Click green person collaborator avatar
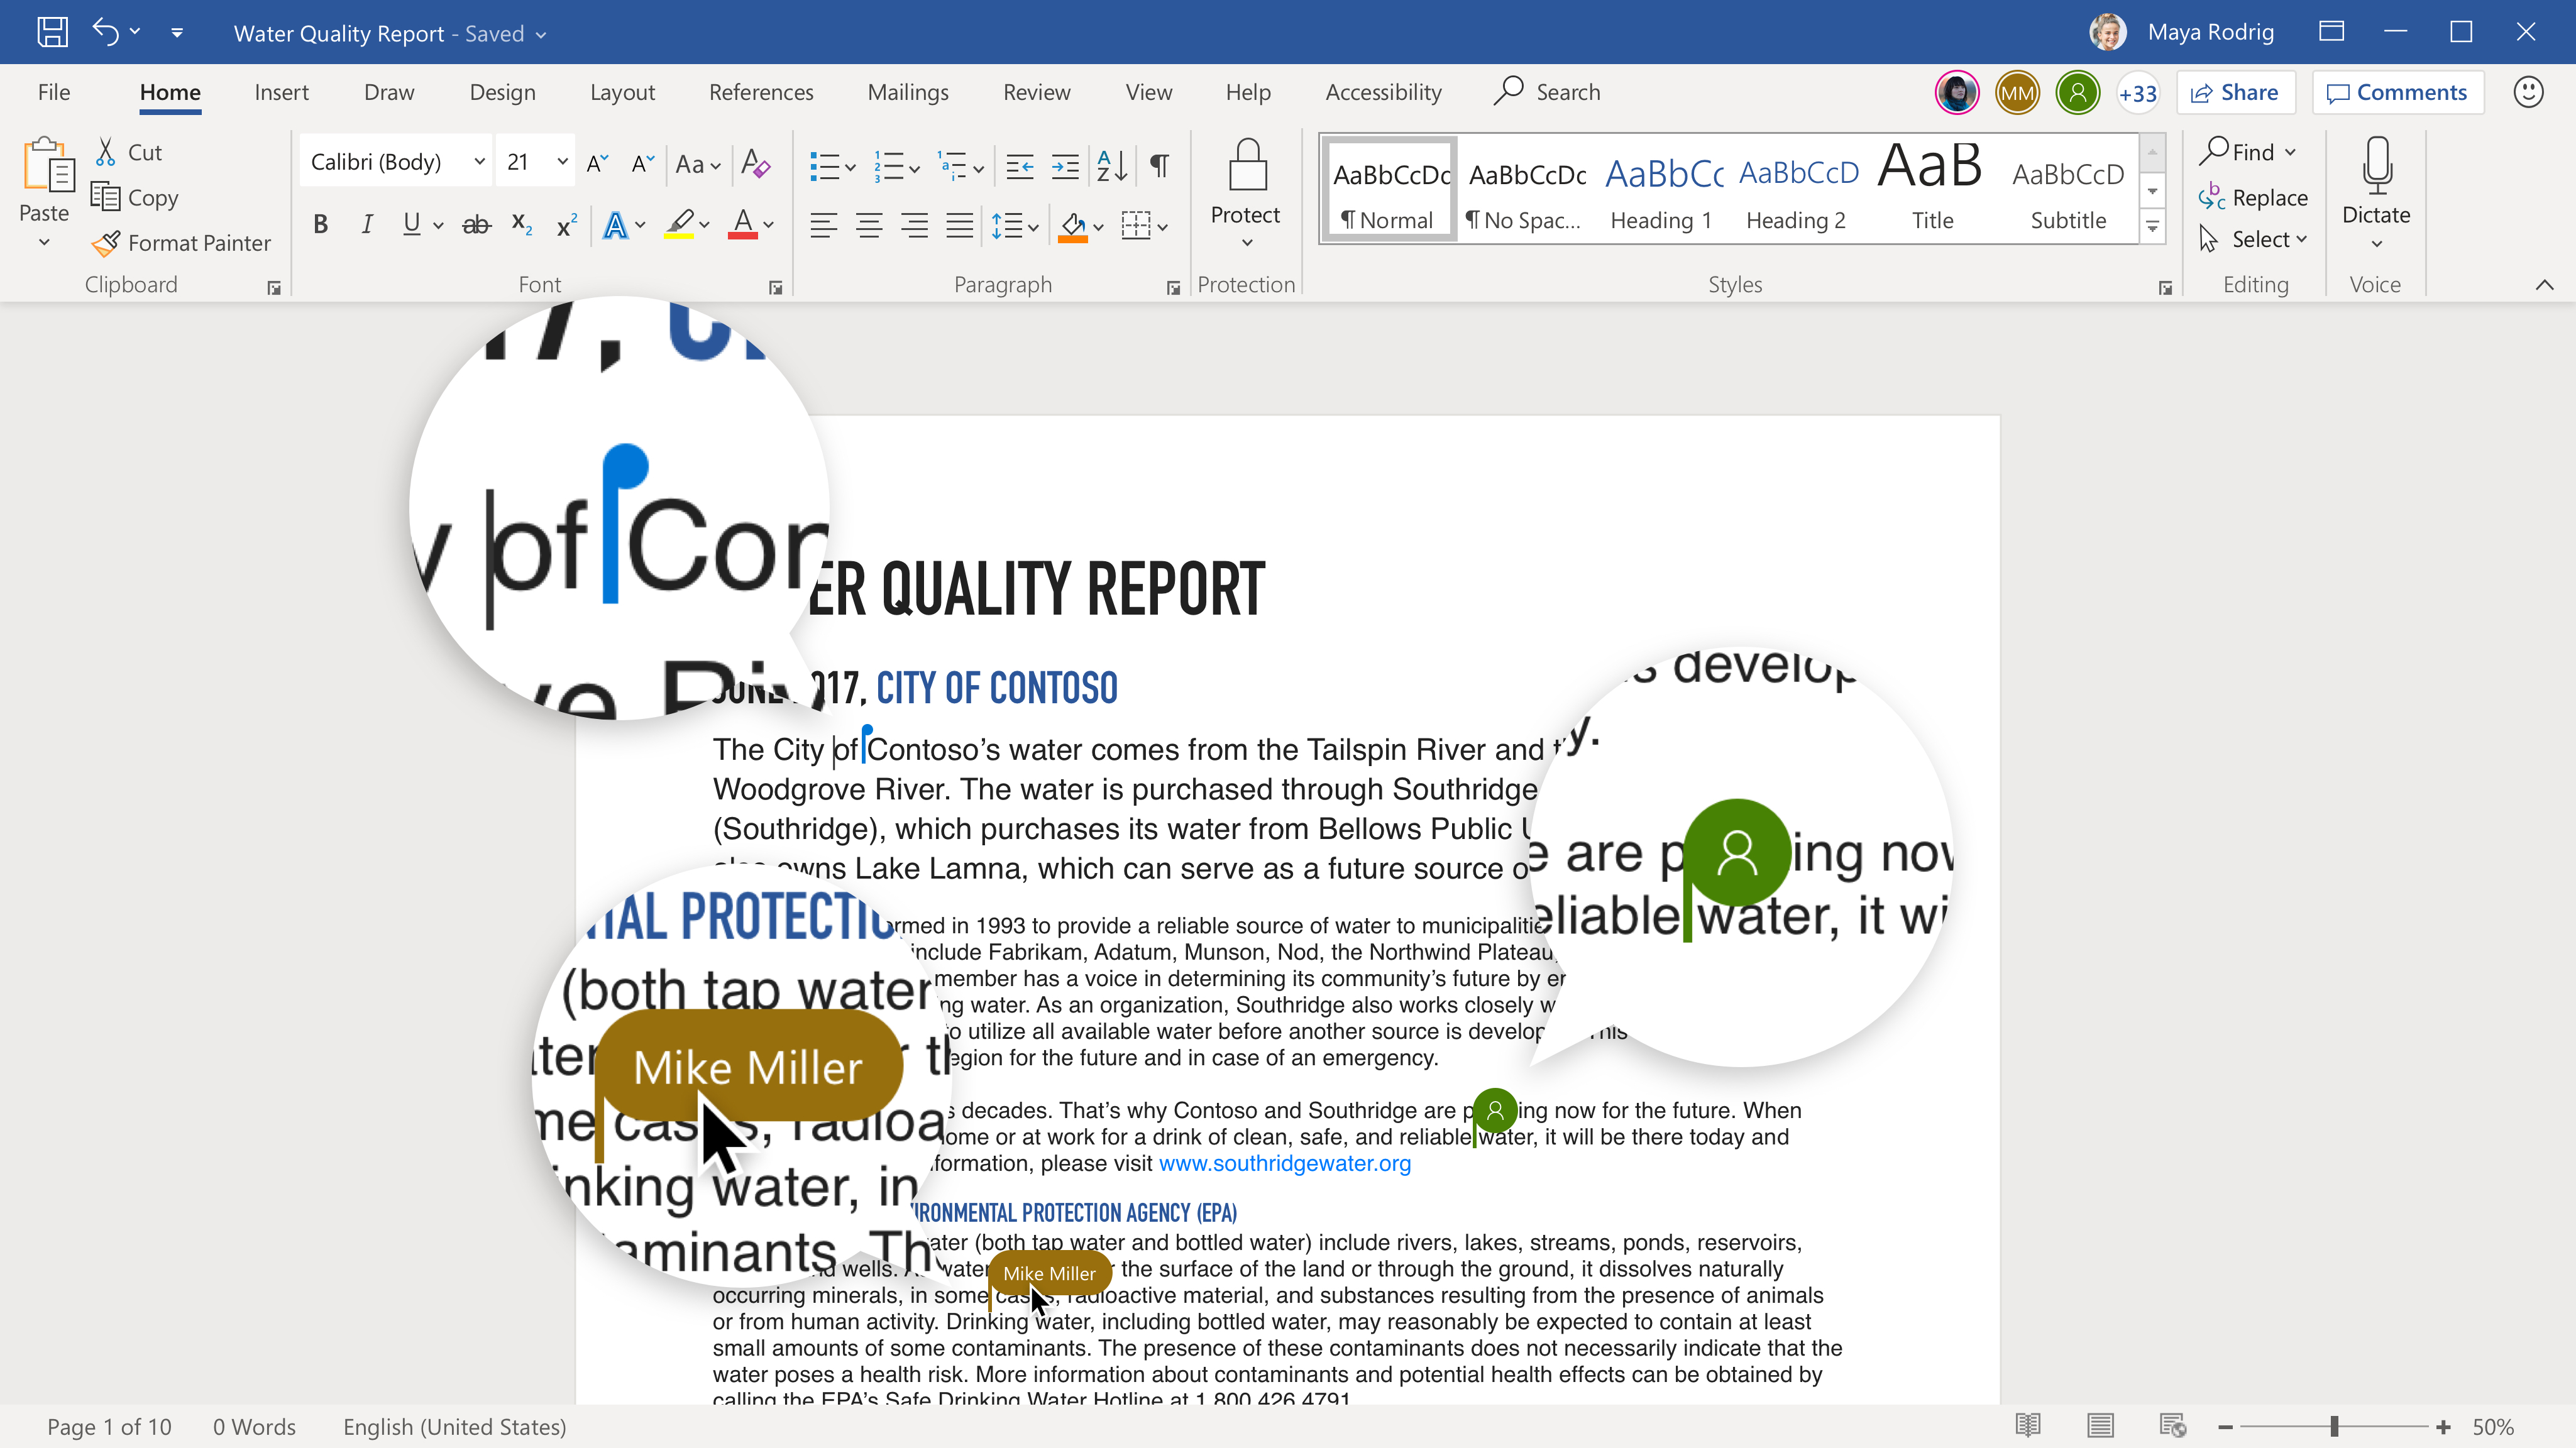 (x=2077, y=93)
